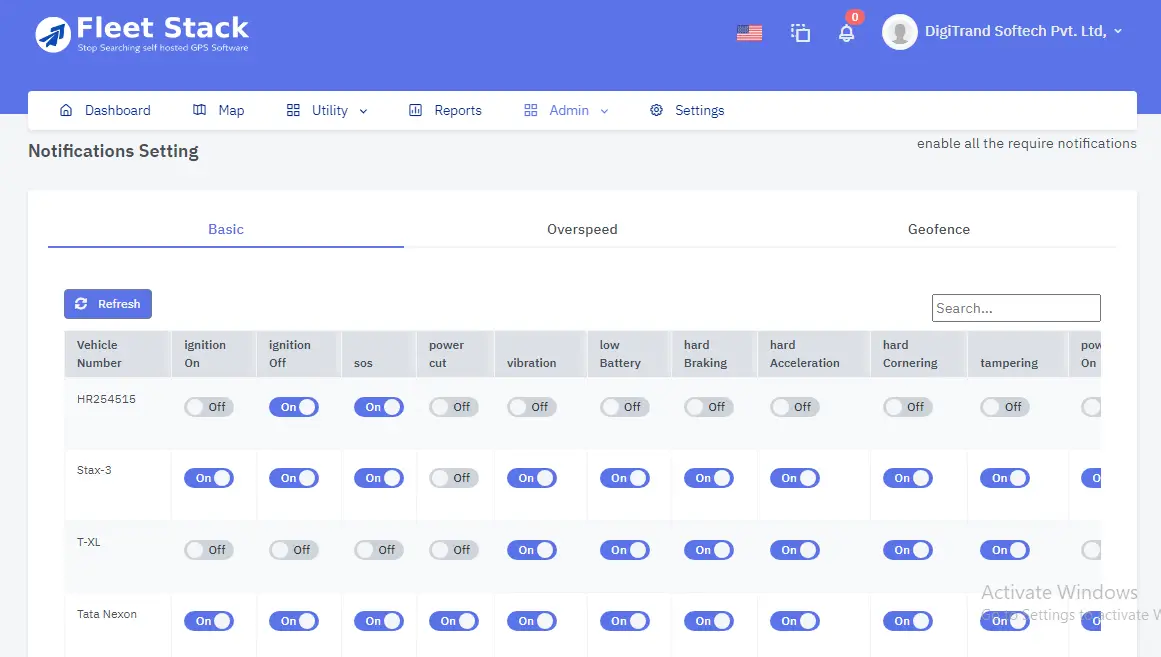Toggle hard Cornering for HR254515

point(908,407)
